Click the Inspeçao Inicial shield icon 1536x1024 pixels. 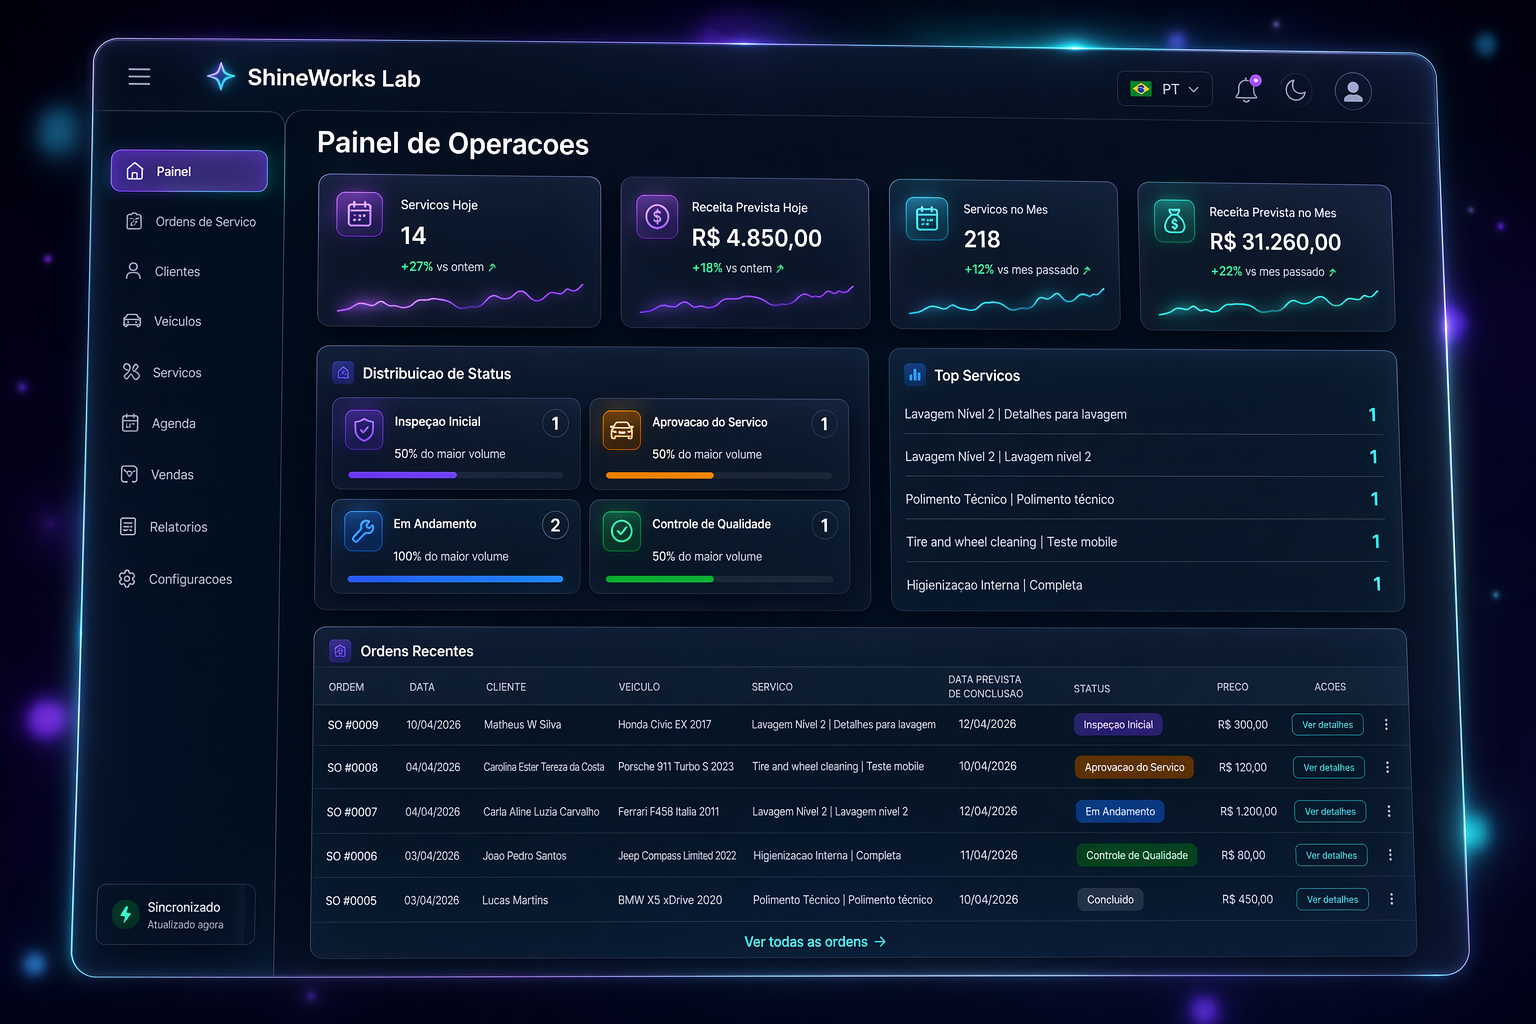coord(364,430)
